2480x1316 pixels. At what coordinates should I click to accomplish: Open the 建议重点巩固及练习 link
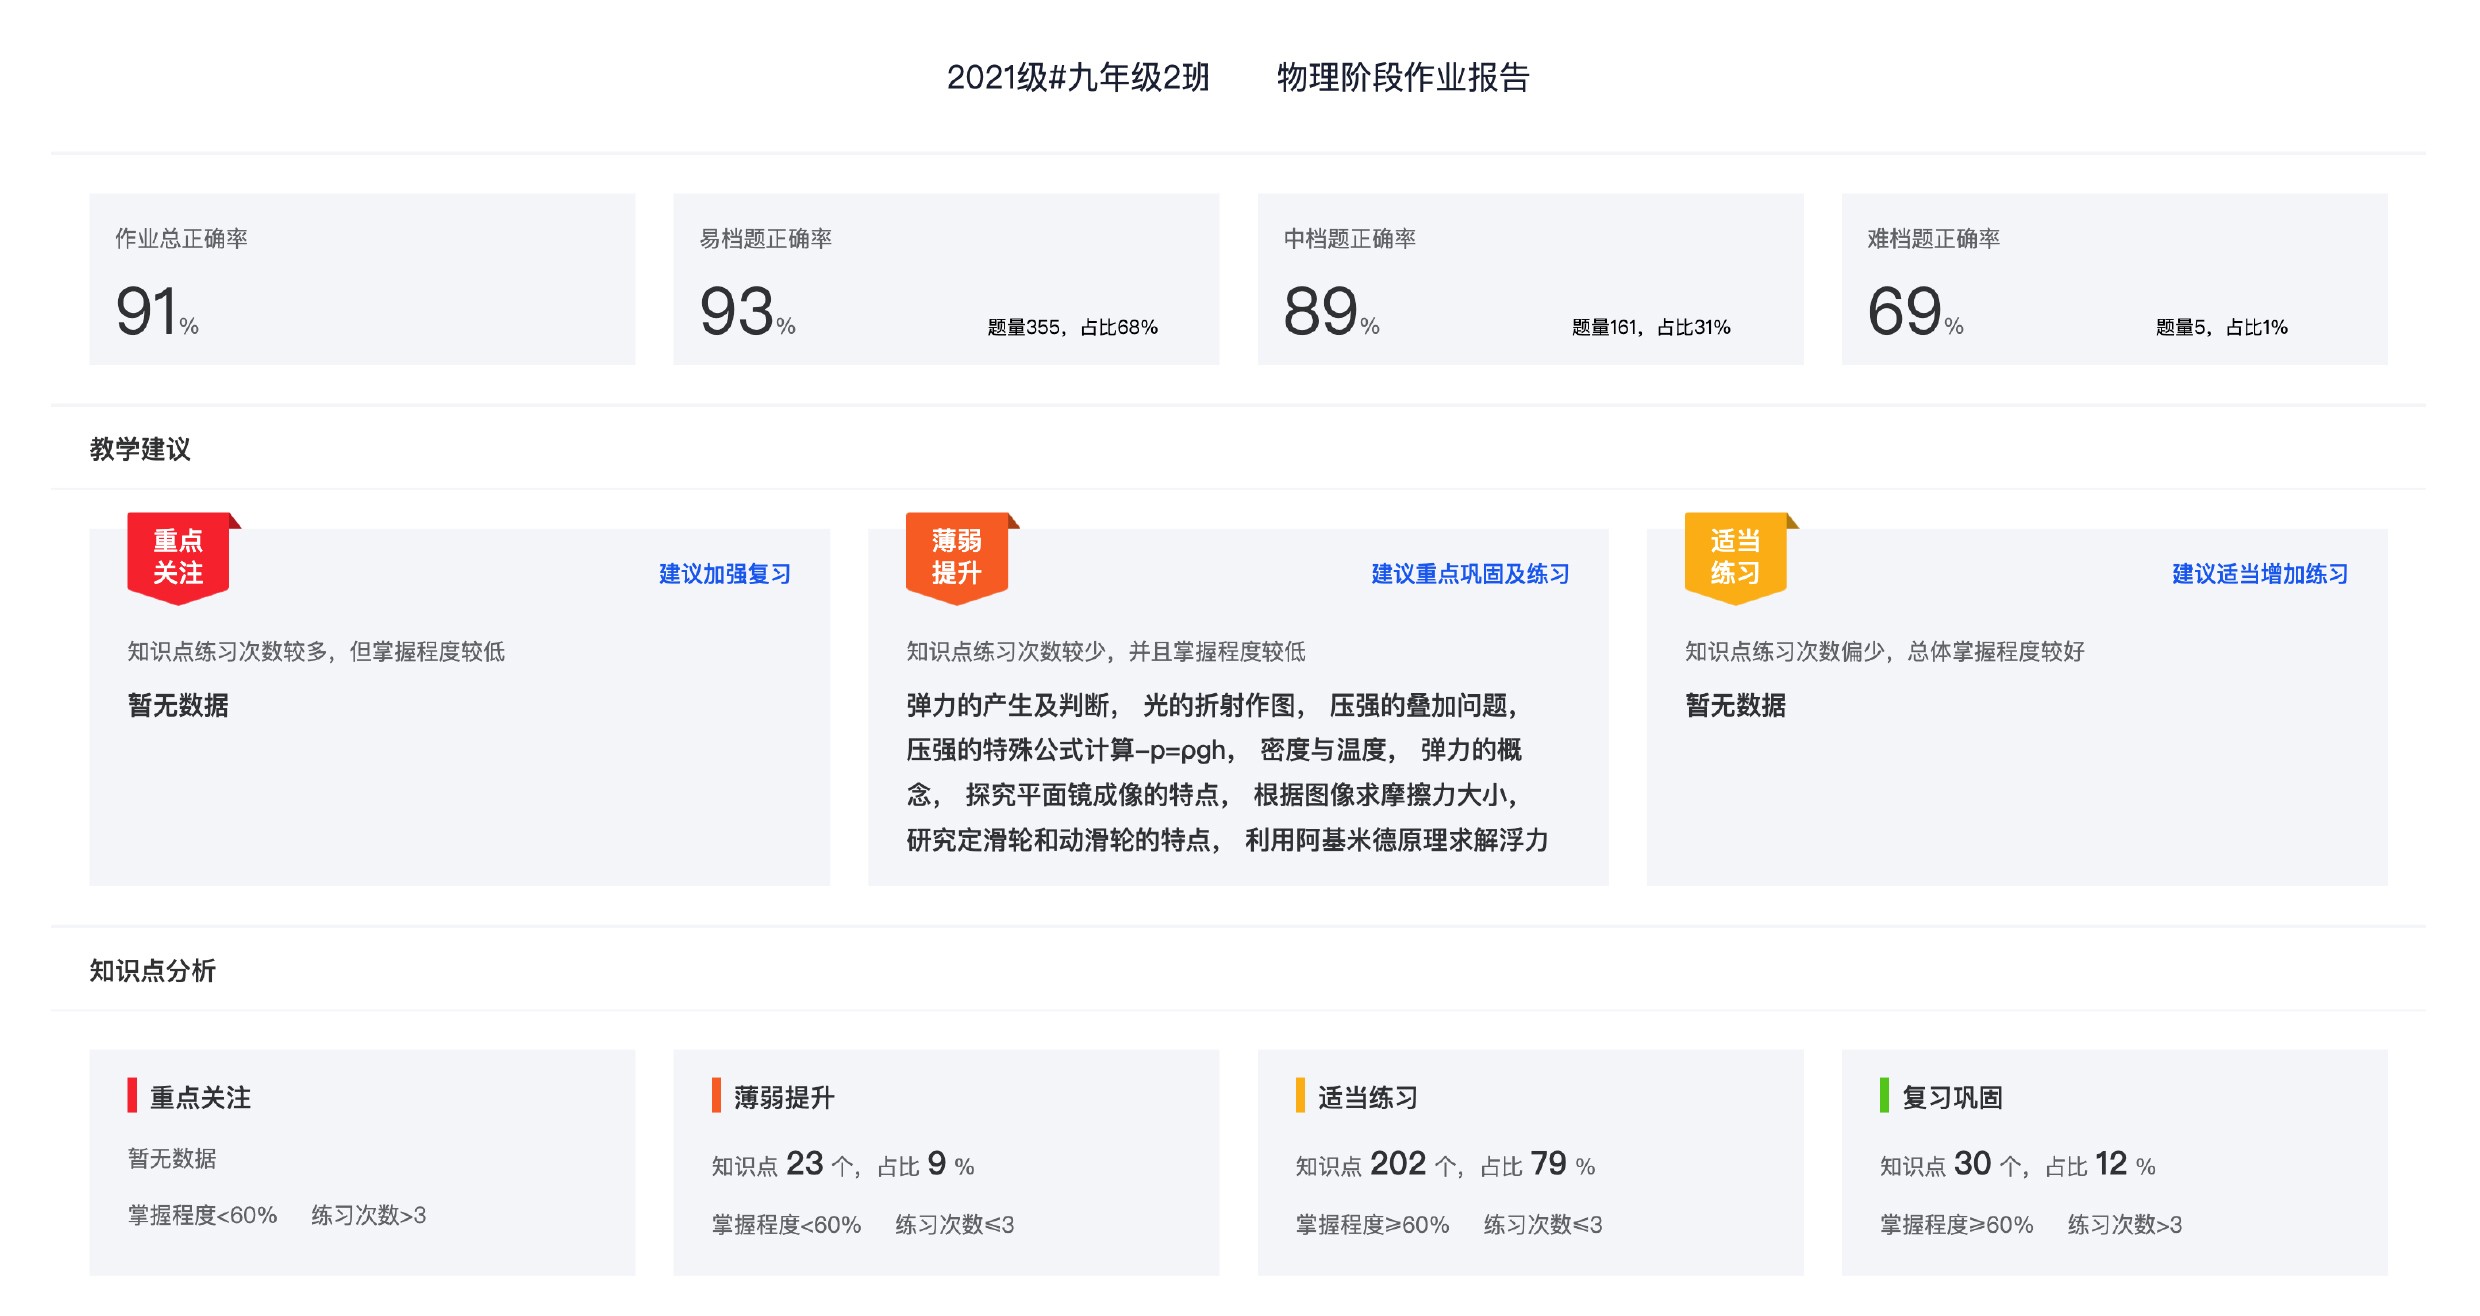click(1470, 574)
